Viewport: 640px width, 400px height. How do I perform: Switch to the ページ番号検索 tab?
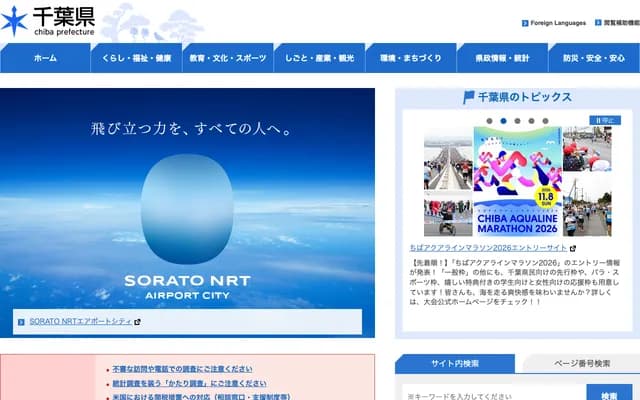582,363
